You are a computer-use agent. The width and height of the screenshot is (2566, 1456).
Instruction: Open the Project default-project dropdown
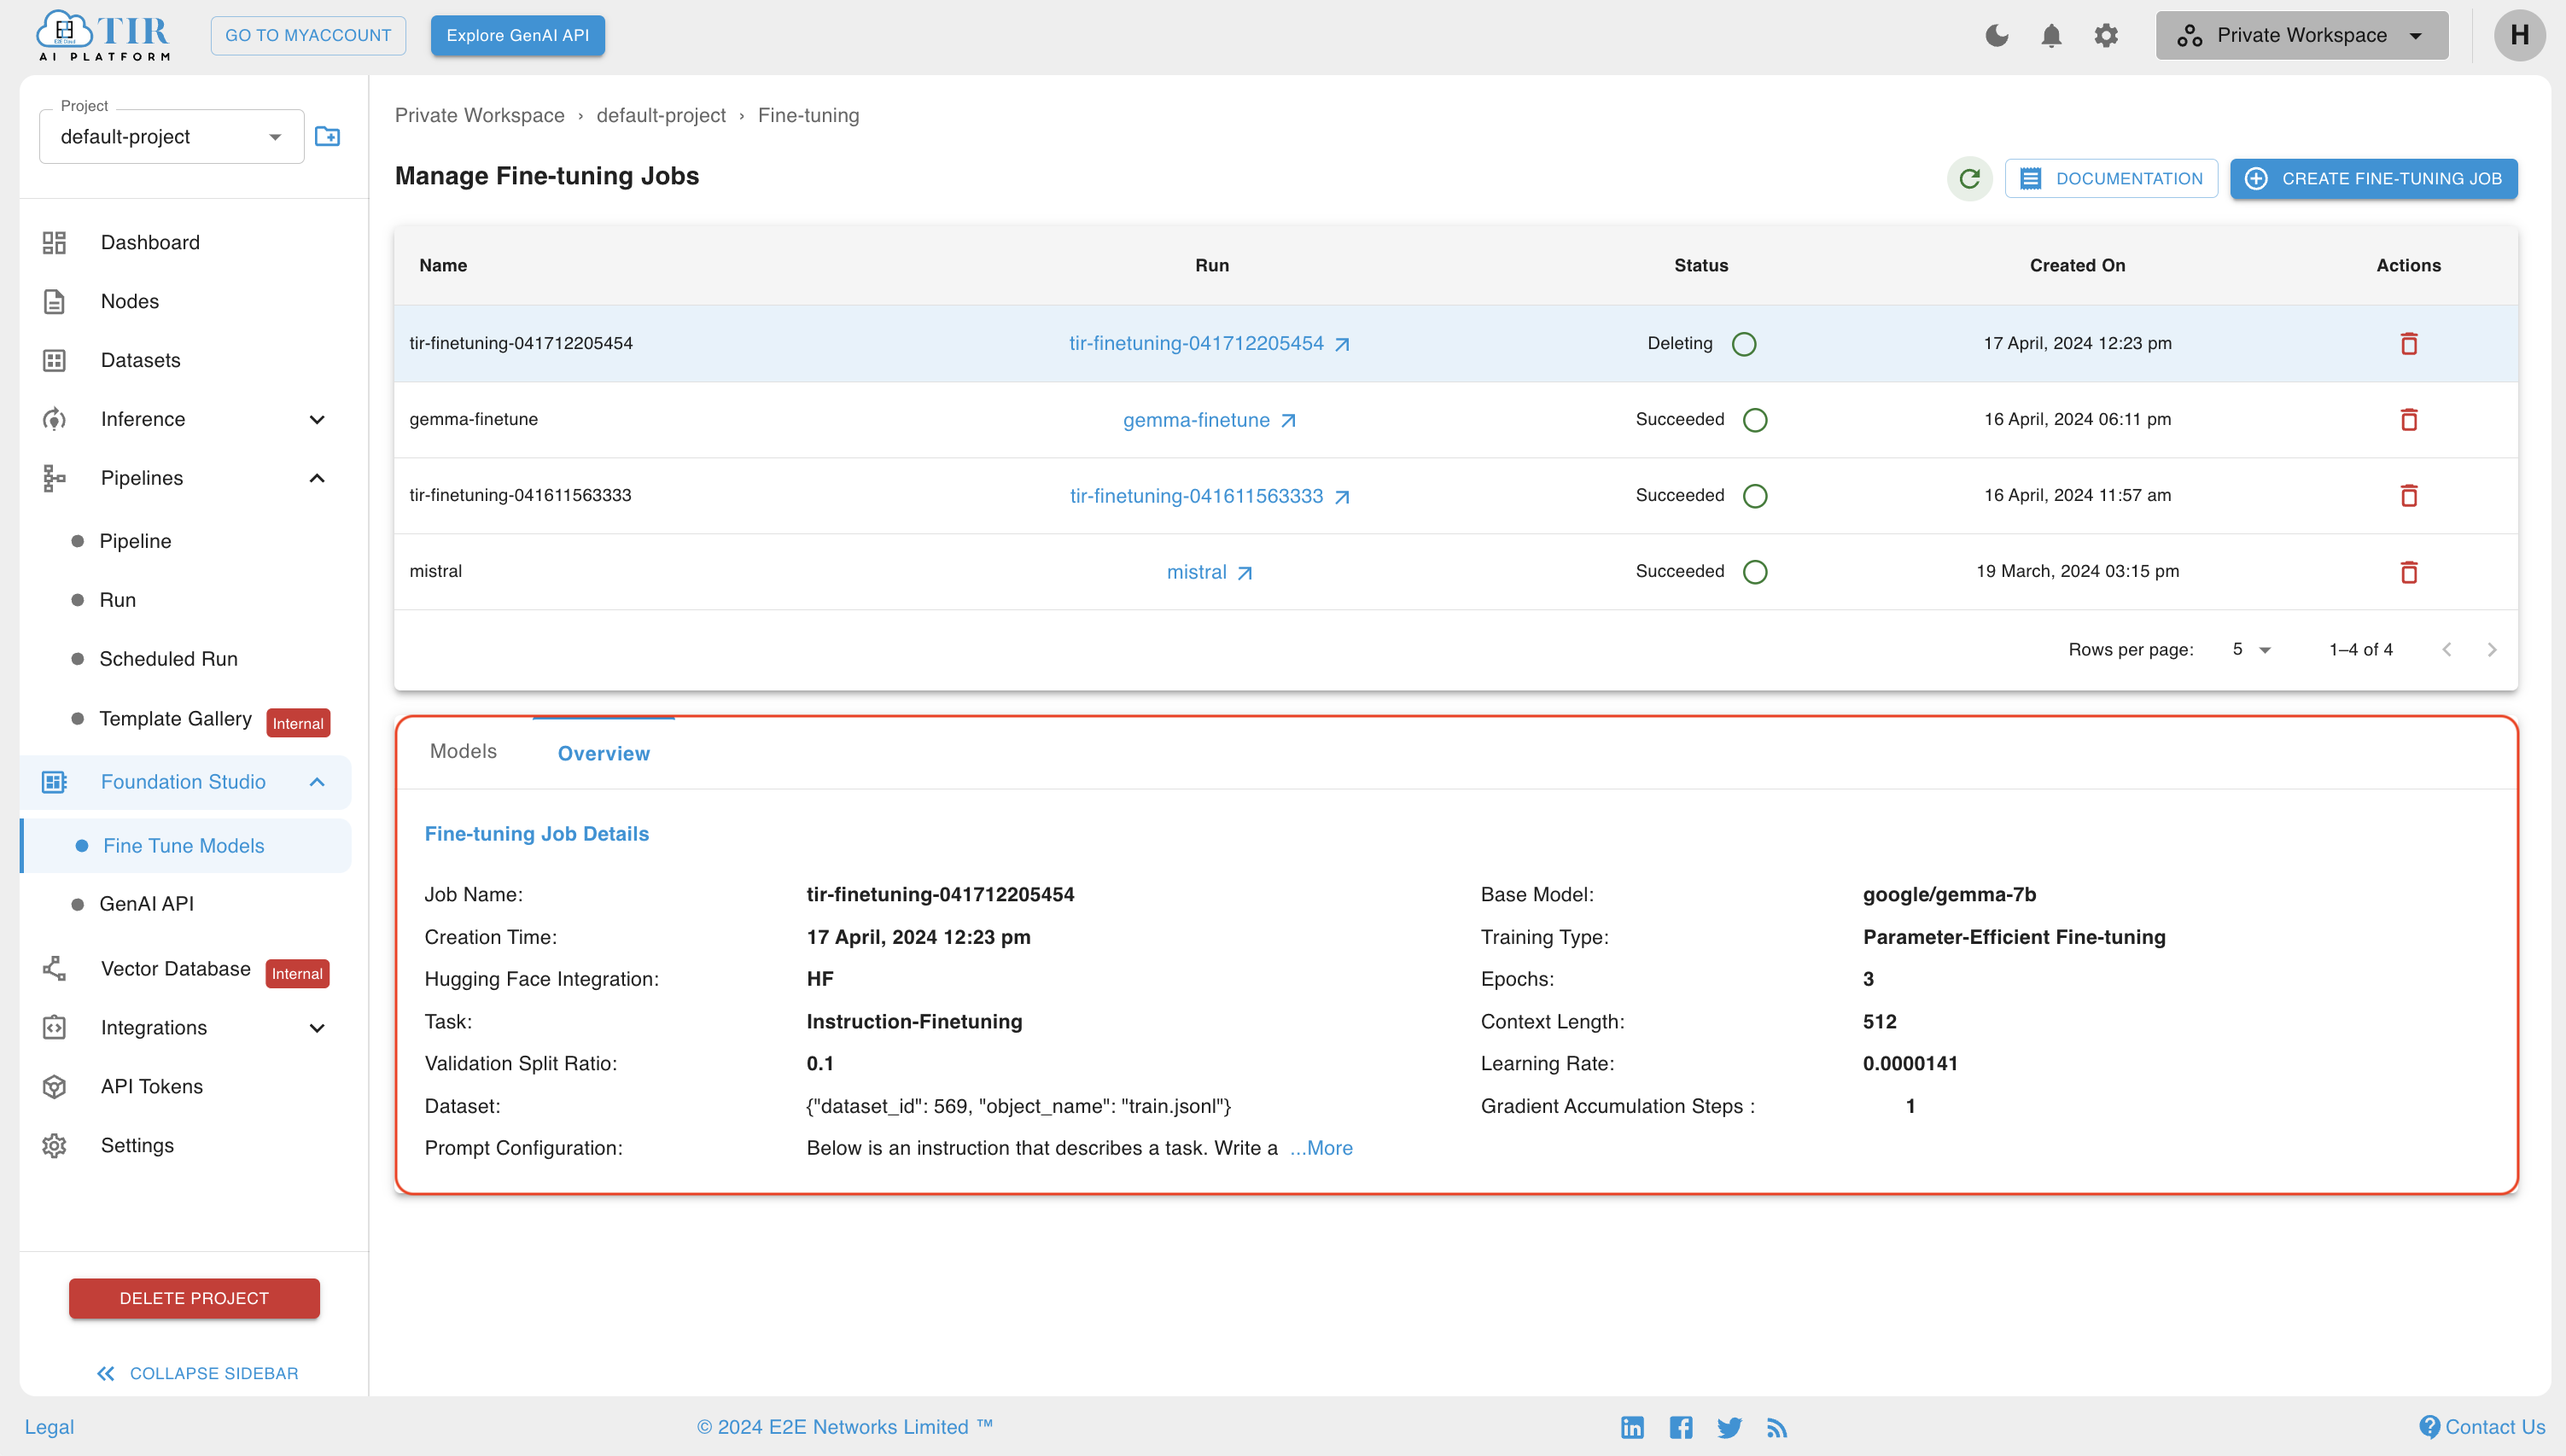tap(172, 137)
